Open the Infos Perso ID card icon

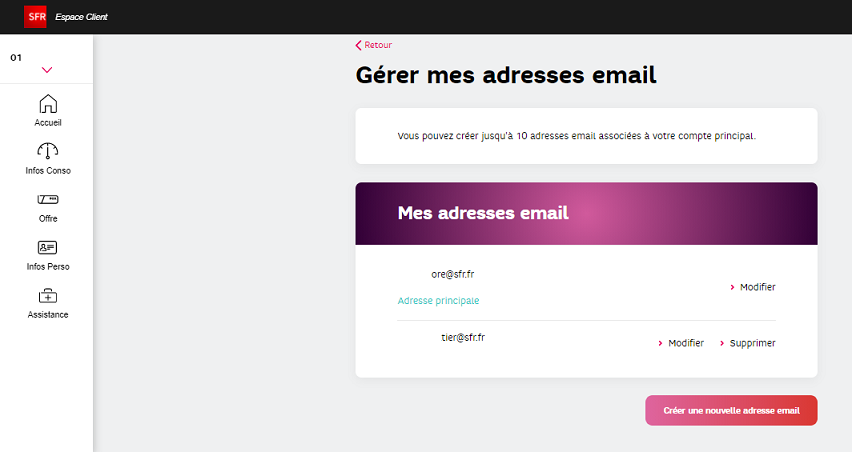tap(47, 247)
